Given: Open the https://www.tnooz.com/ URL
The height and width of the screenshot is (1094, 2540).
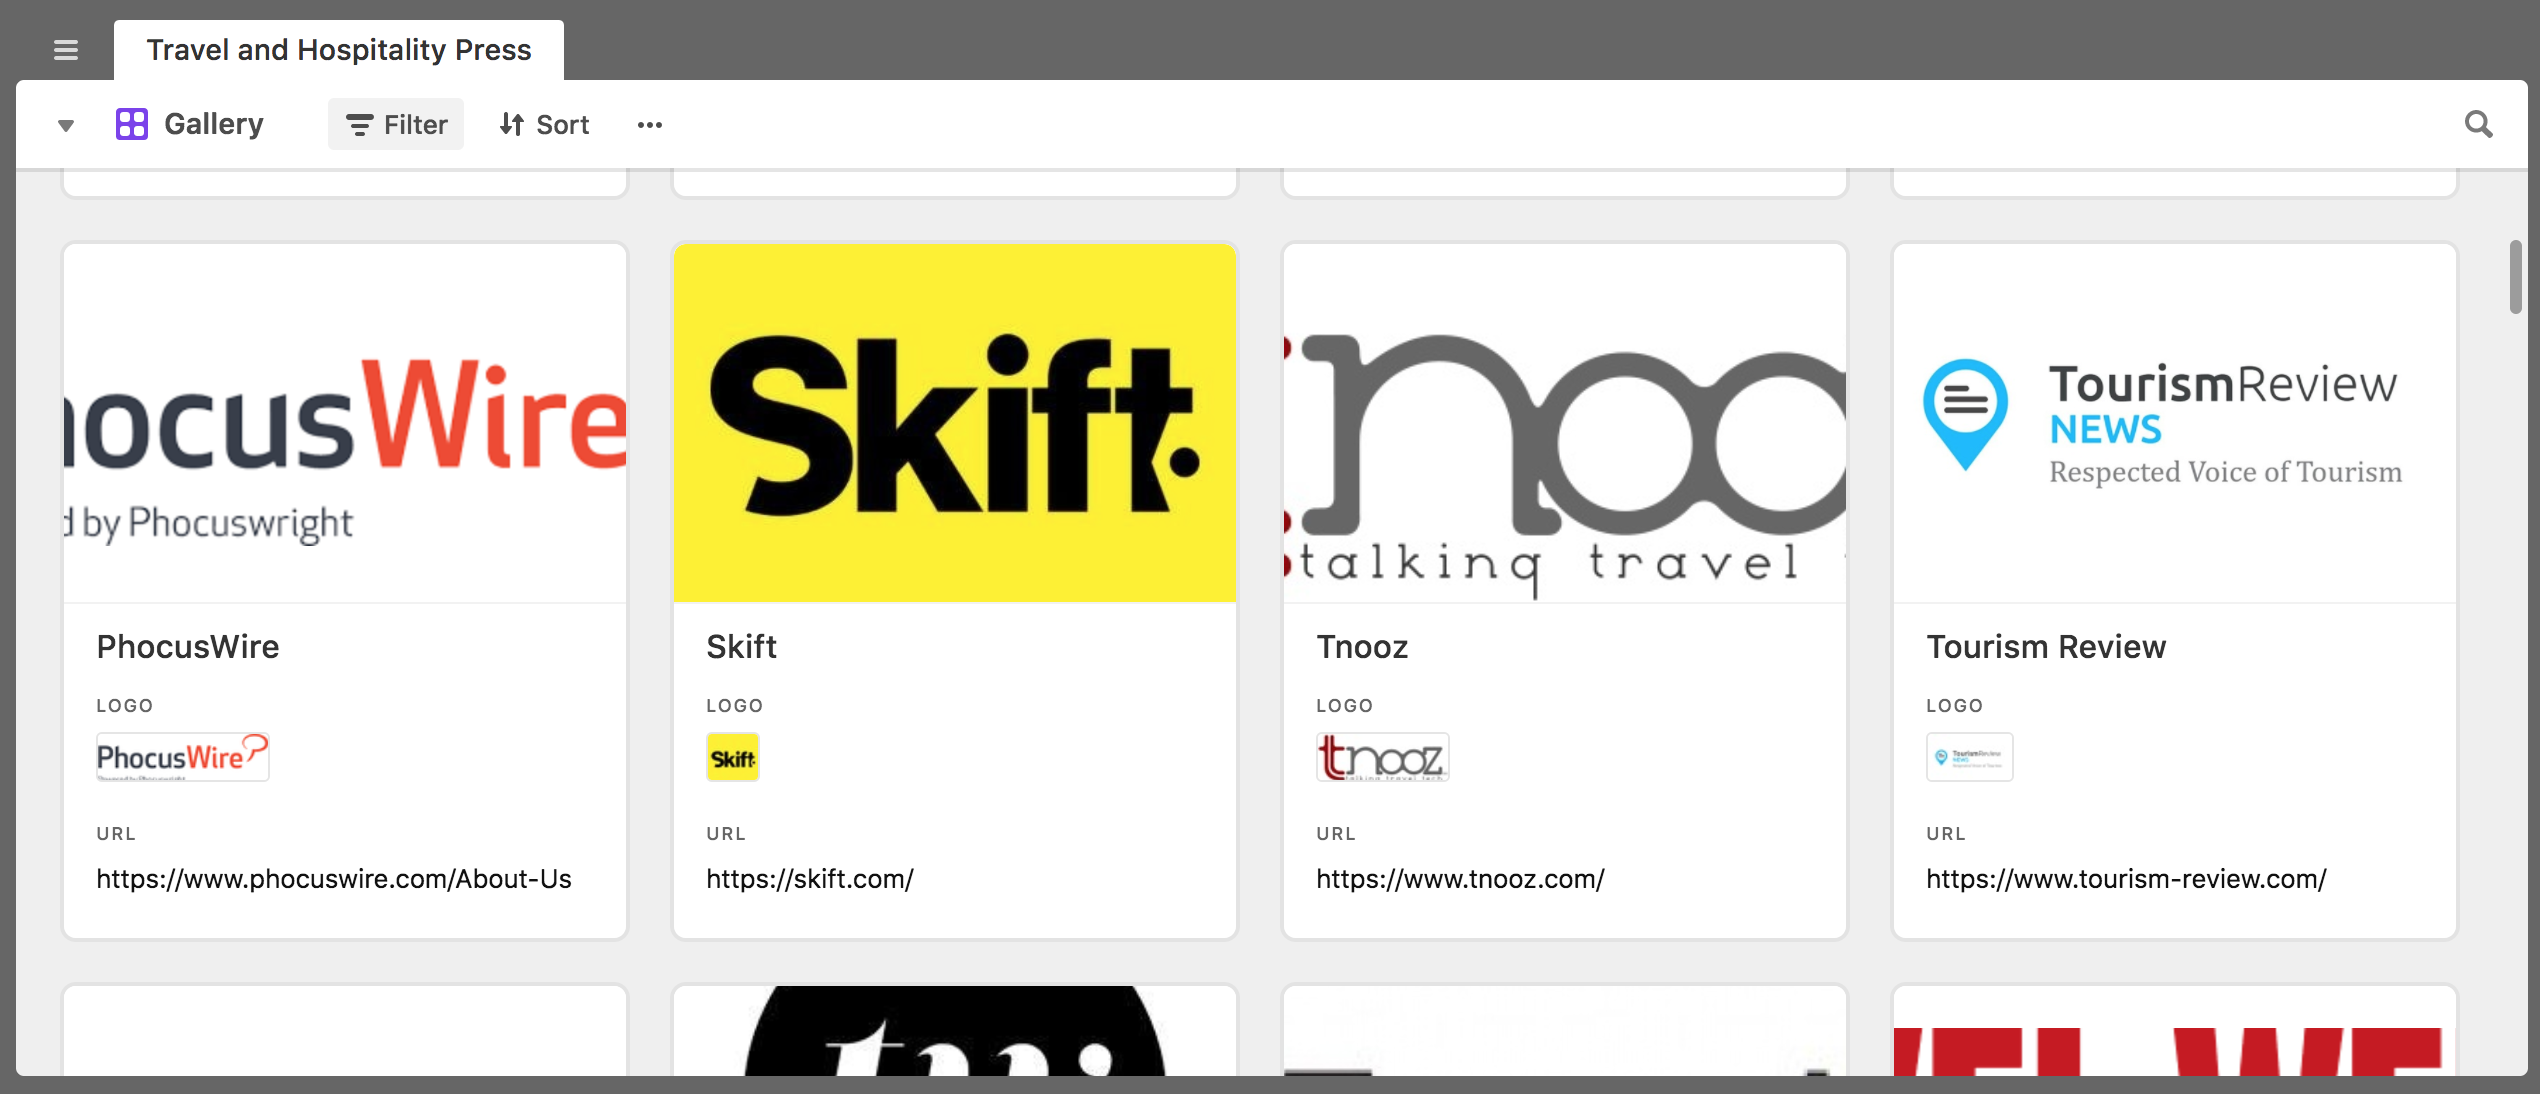Looking at the screenshot, I should click(x=1459, y=879).
